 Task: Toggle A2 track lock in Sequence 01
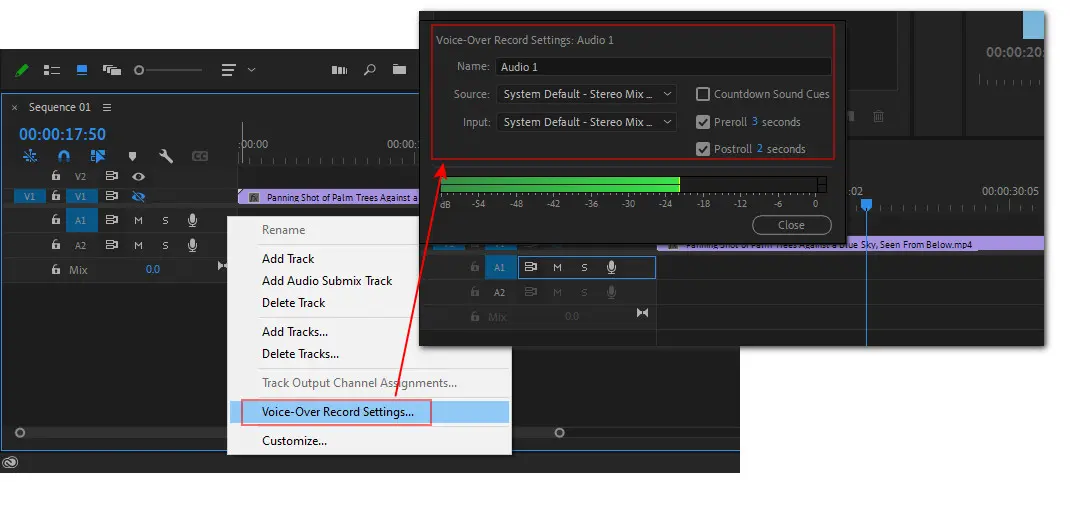pyautogui.click(x=56, y=245)
